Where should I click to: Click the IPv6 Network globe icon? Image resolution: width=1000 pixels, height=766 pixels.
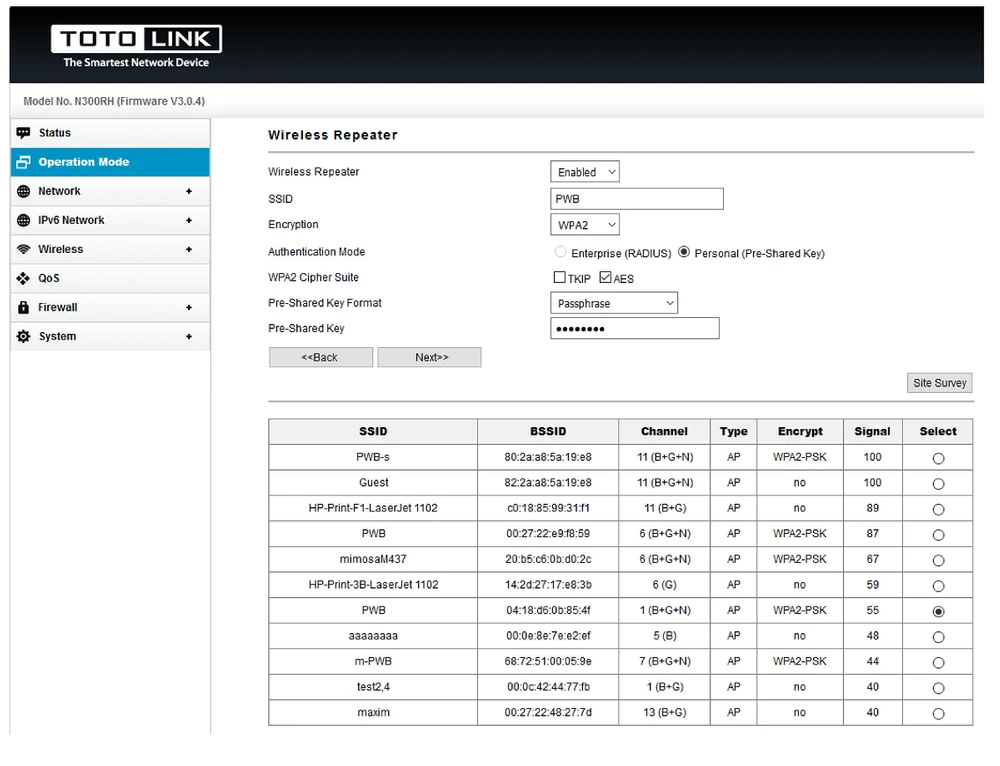pyautogui.click(x=24, y=220)
